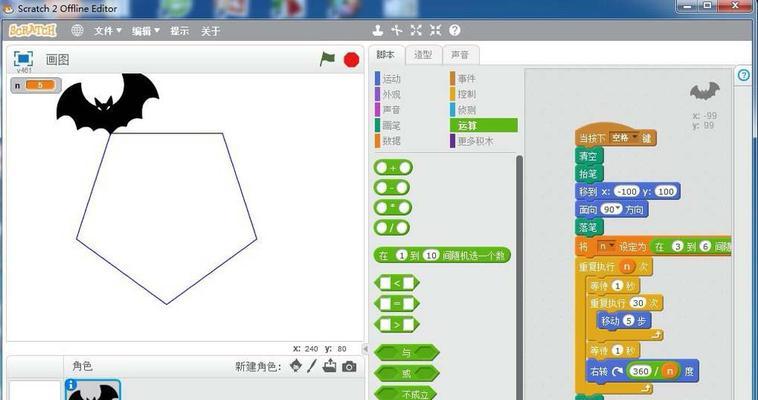Toggle full-screen stage mode icon
Image resolution: width=758 pixels, height=400 pixels.
[23, 59]
